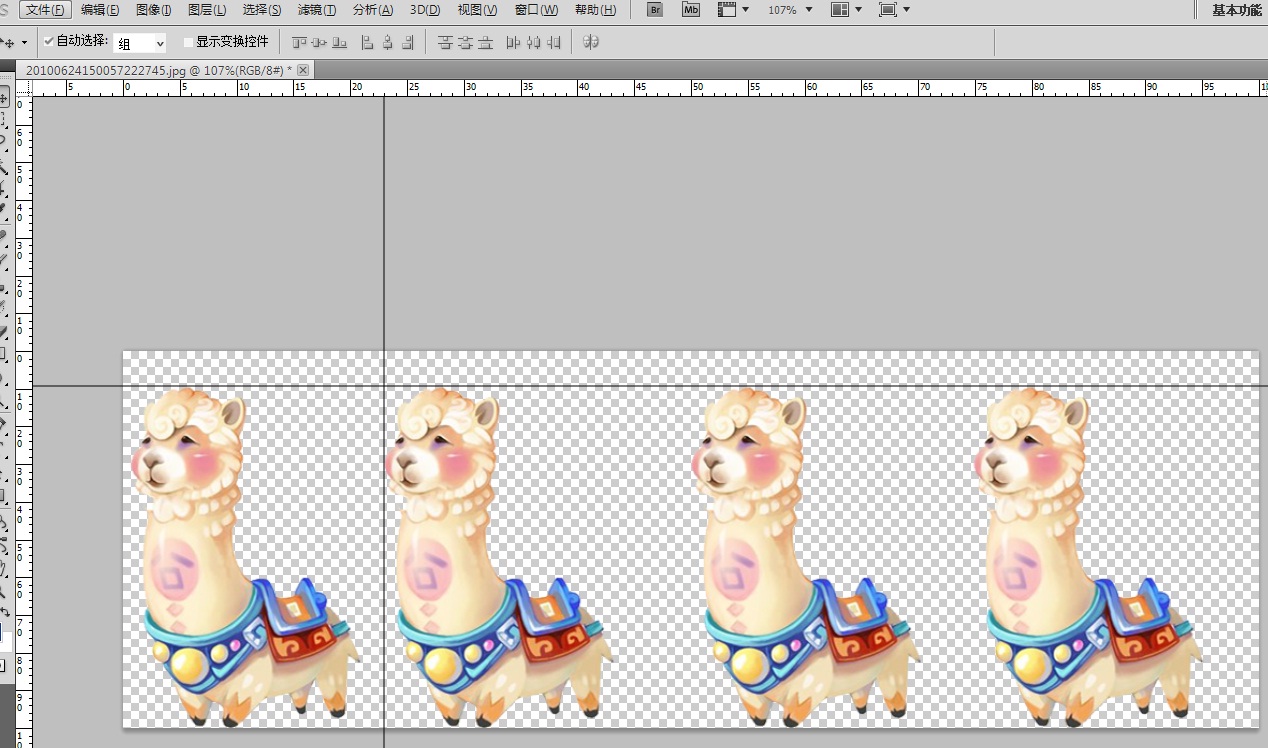Distribute right edges of layers
The height and width of the screenshot is (748, 1268).
coord(553,43)
